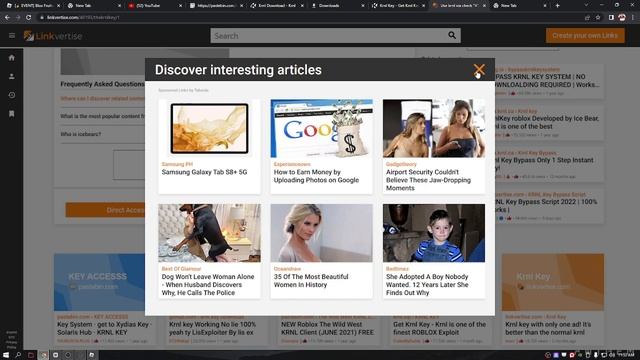Click the share page icon in address bar
The height and width of the screenshot is (360, 640).
[x=587, y=18]
